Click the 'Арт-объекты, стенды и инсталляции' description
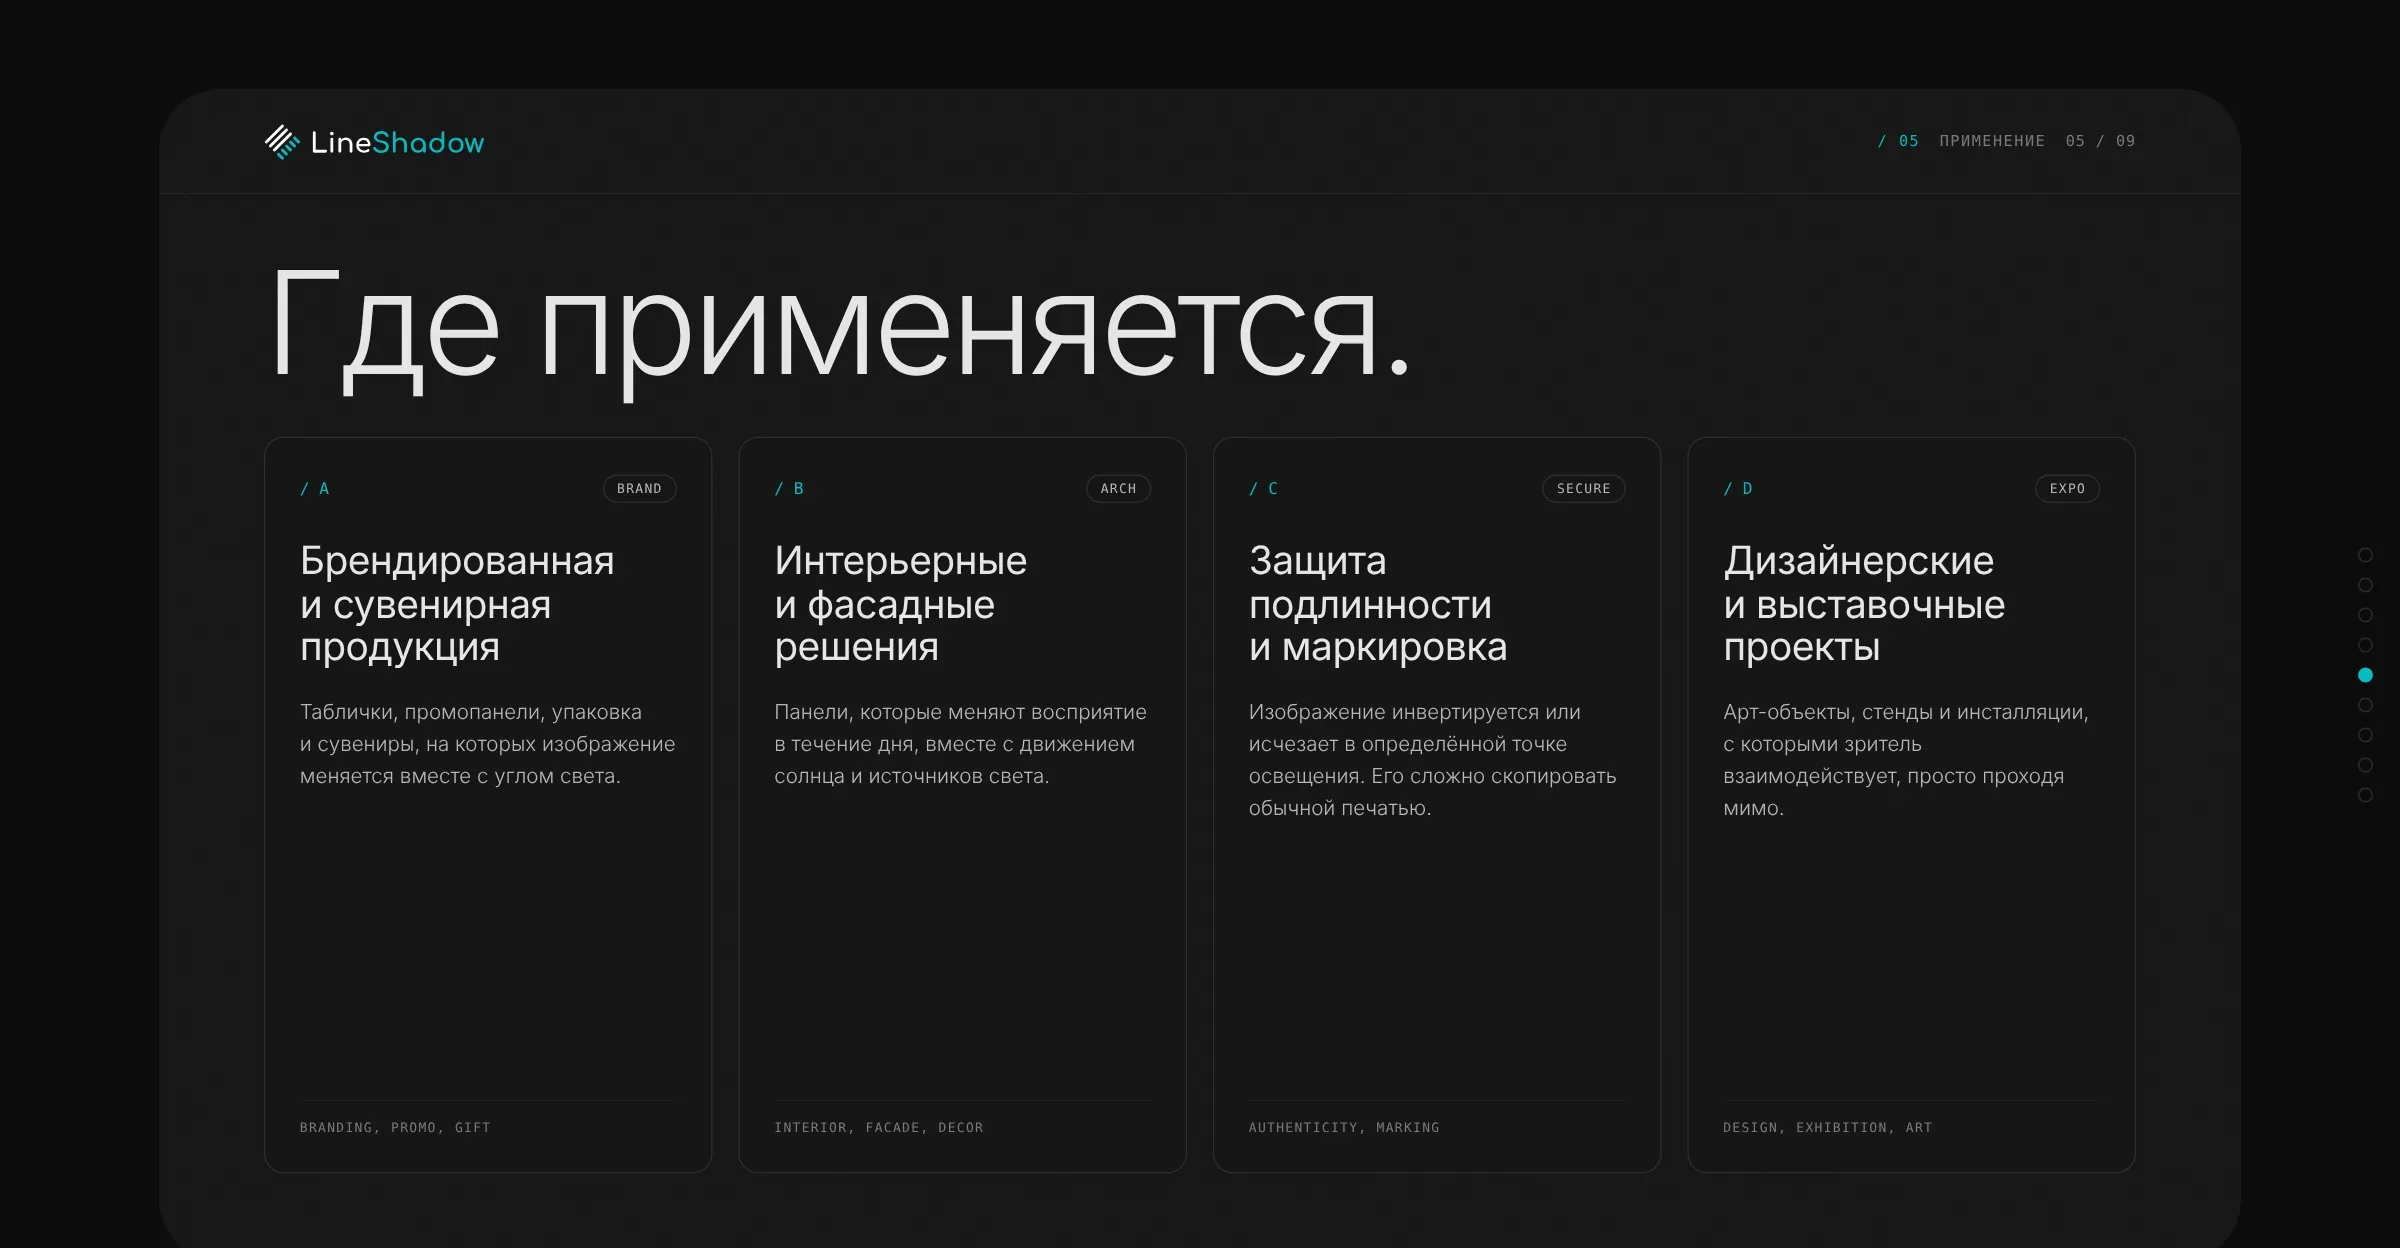2400x1248 pixels. (x=1905, y=760)
